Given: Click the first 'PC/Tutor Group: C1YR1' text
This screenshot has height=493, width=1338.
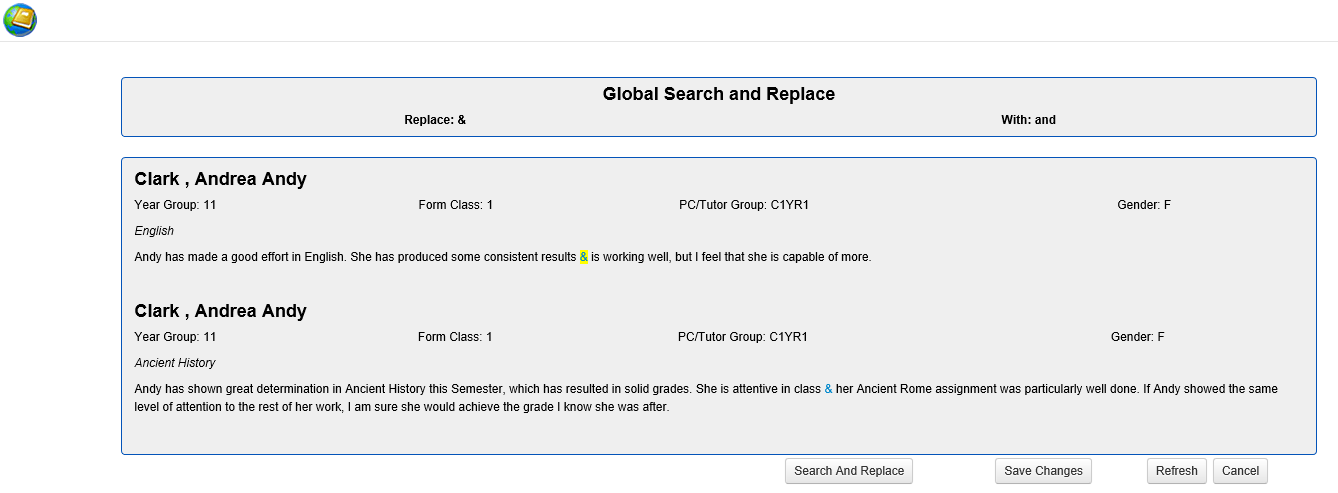Looking at the screenshot, I should coord(744,205).
